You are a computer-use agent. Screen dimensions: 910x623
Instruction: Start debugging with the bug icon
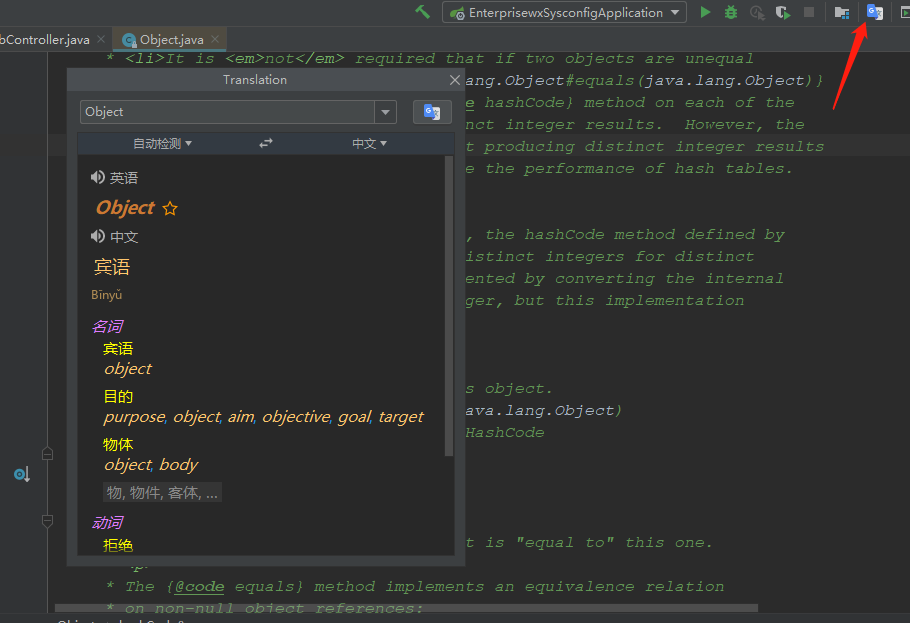tap(731, 12)
